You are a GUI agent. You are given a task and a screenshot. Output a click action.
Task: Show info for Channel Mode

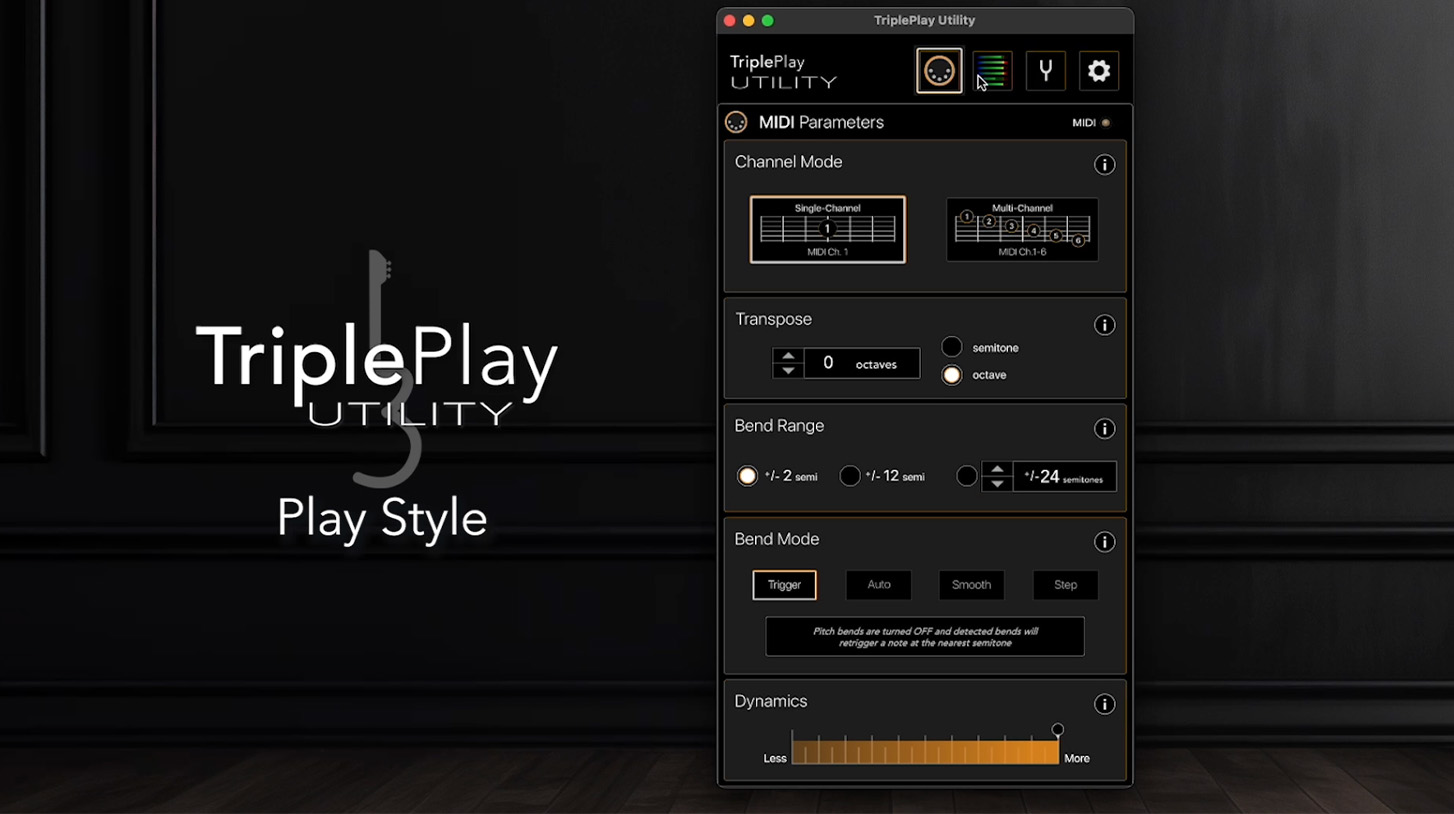tap(1104, 165)
